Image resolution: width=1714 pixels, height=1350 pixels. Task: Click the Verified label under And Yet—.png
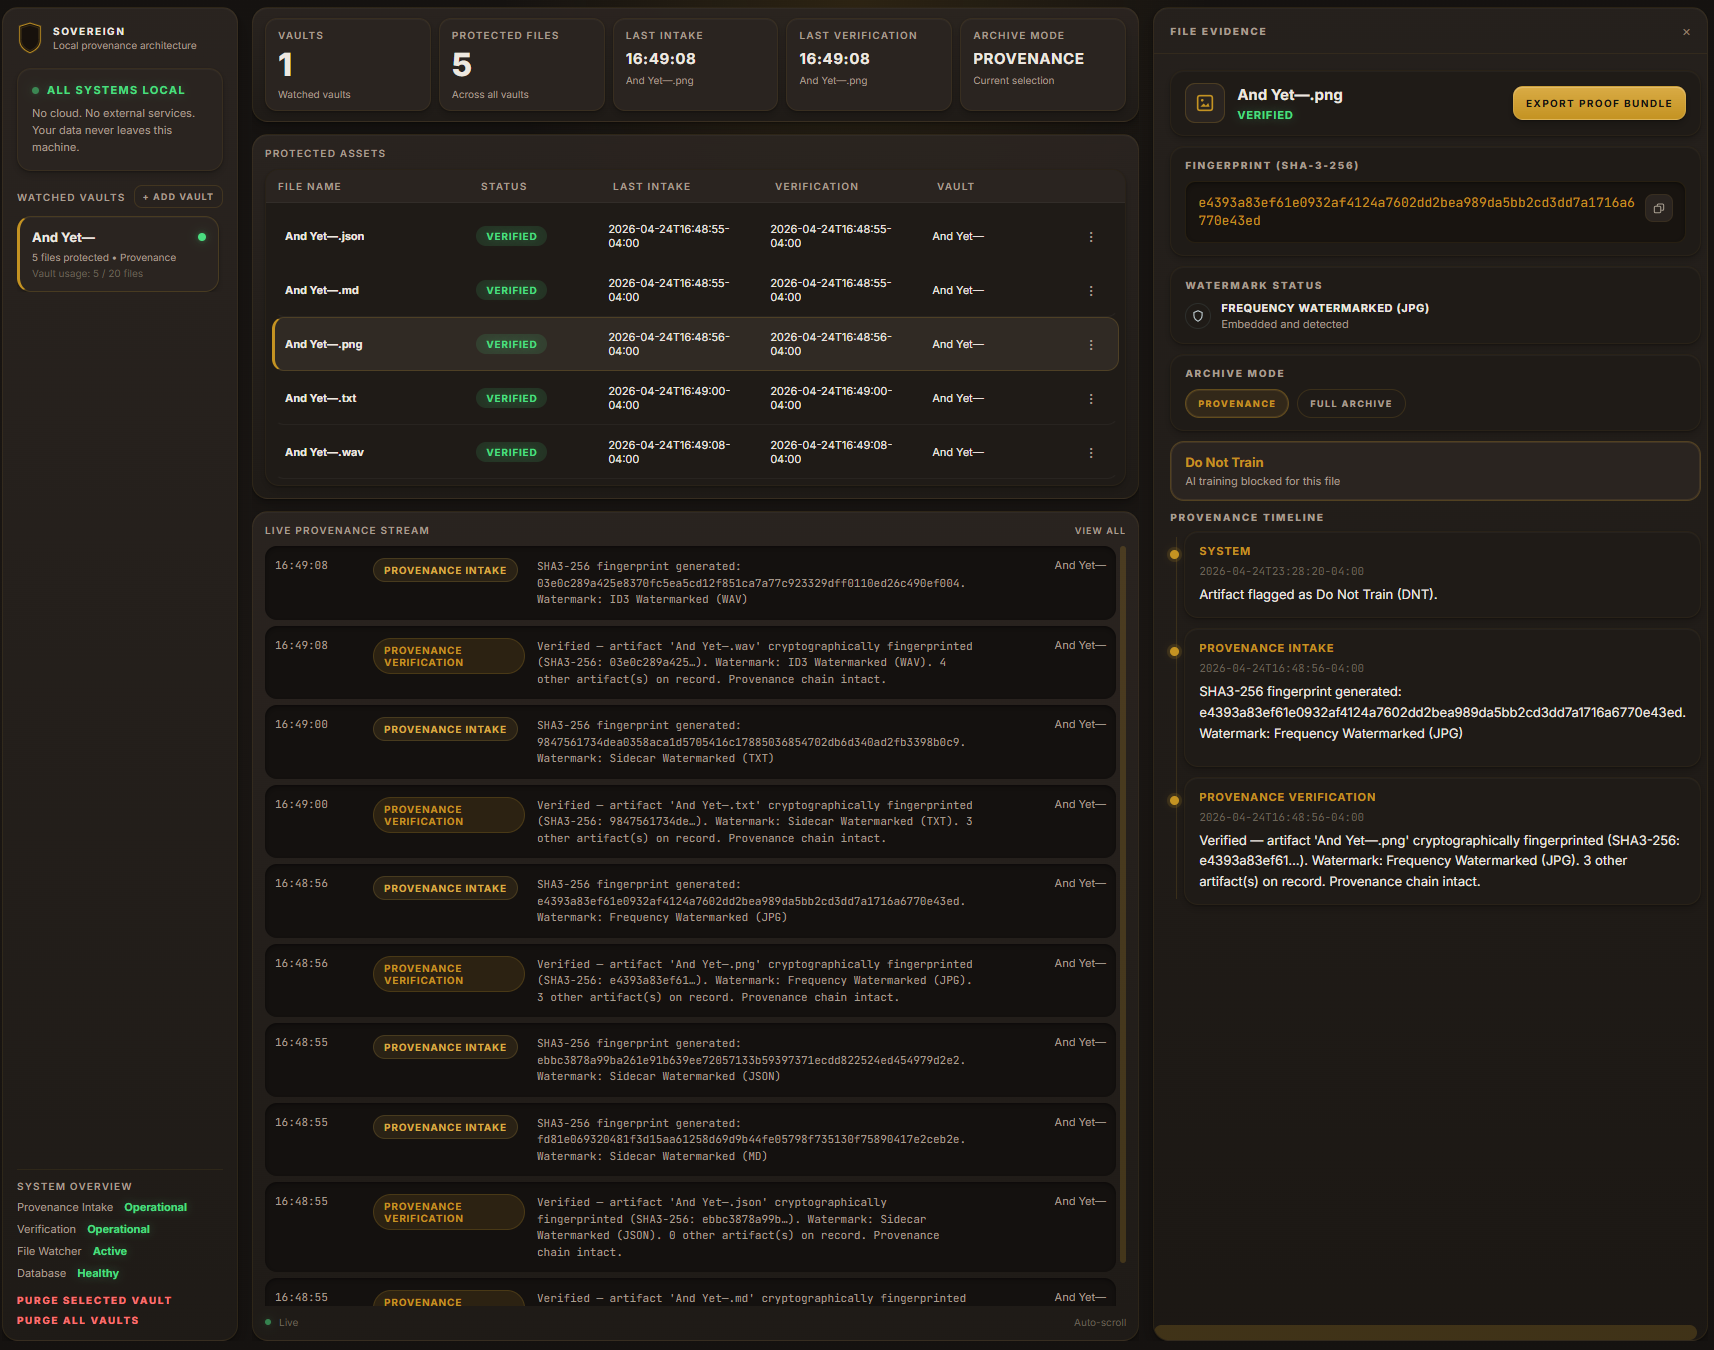[1264, 116]
